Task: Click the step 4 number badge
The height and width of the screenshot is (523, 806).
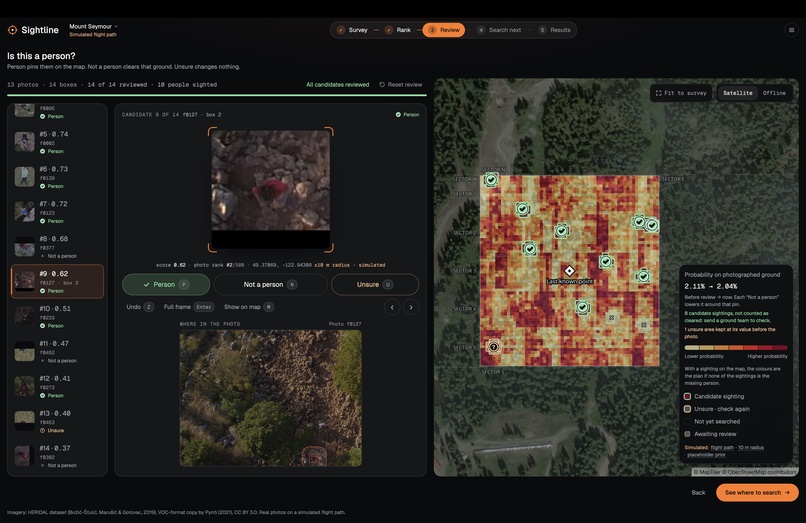Action: point(481,30)
